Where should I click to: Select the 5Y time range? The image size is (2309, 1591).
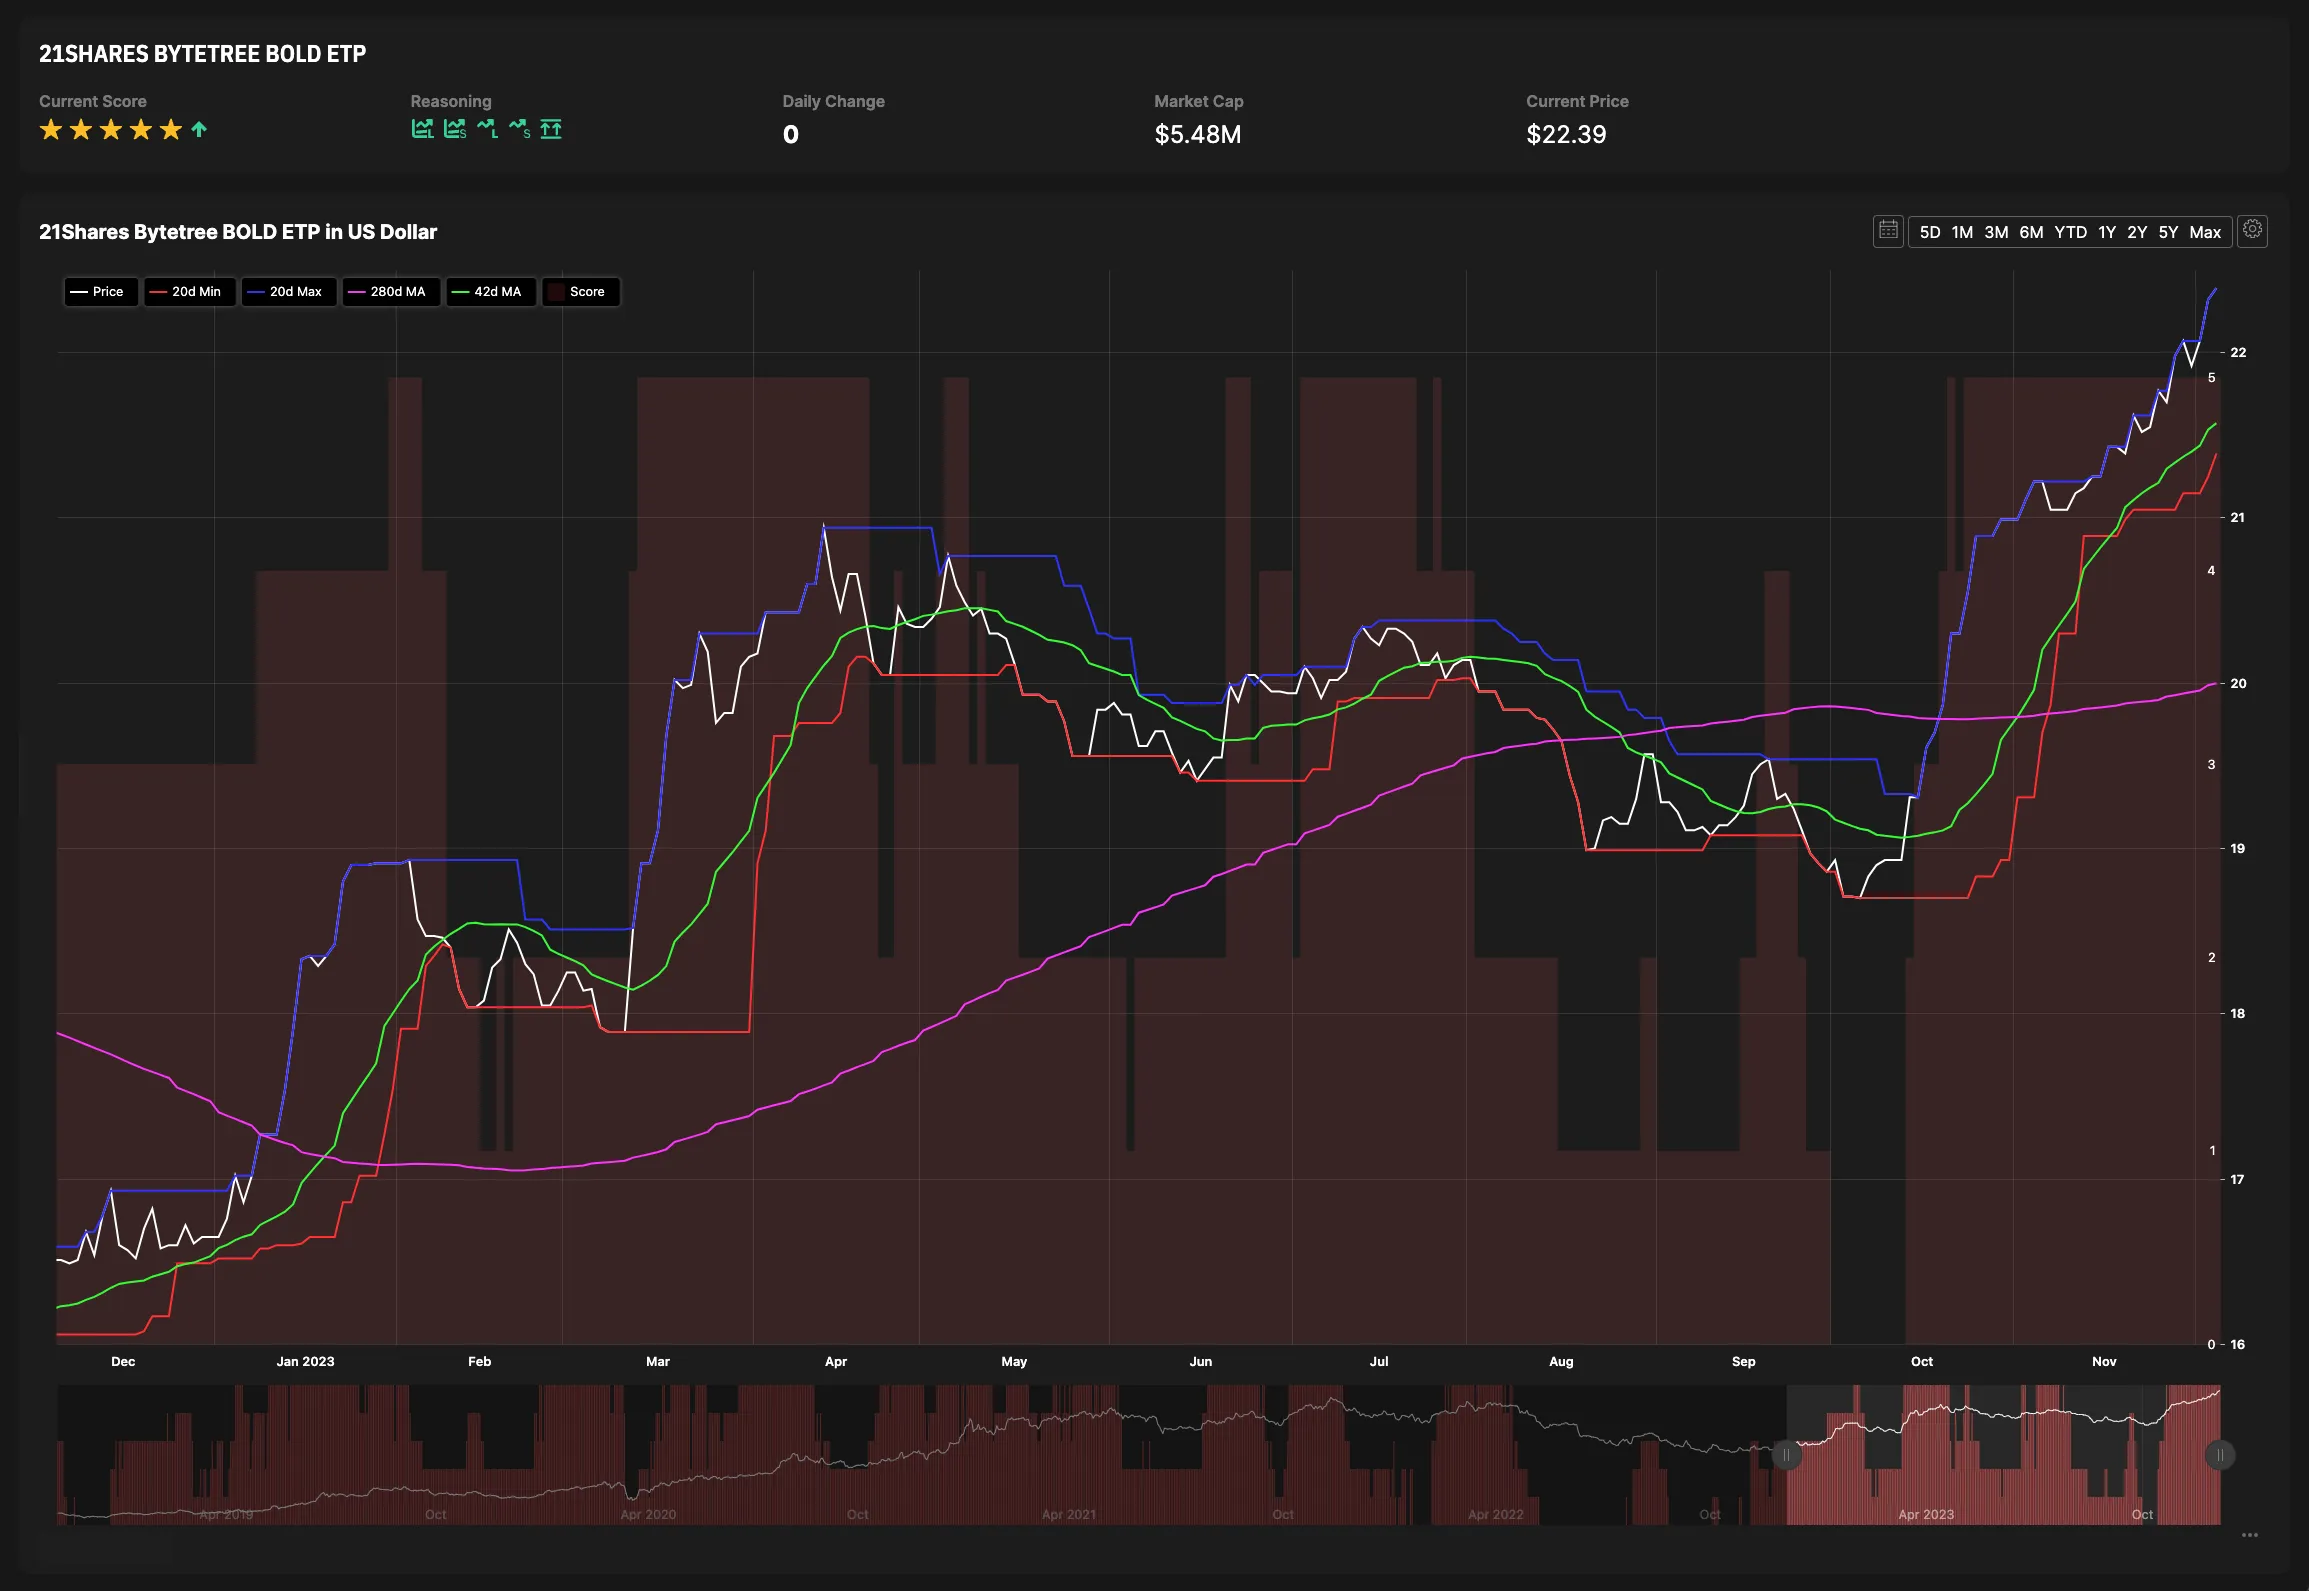click(2168, 232)
